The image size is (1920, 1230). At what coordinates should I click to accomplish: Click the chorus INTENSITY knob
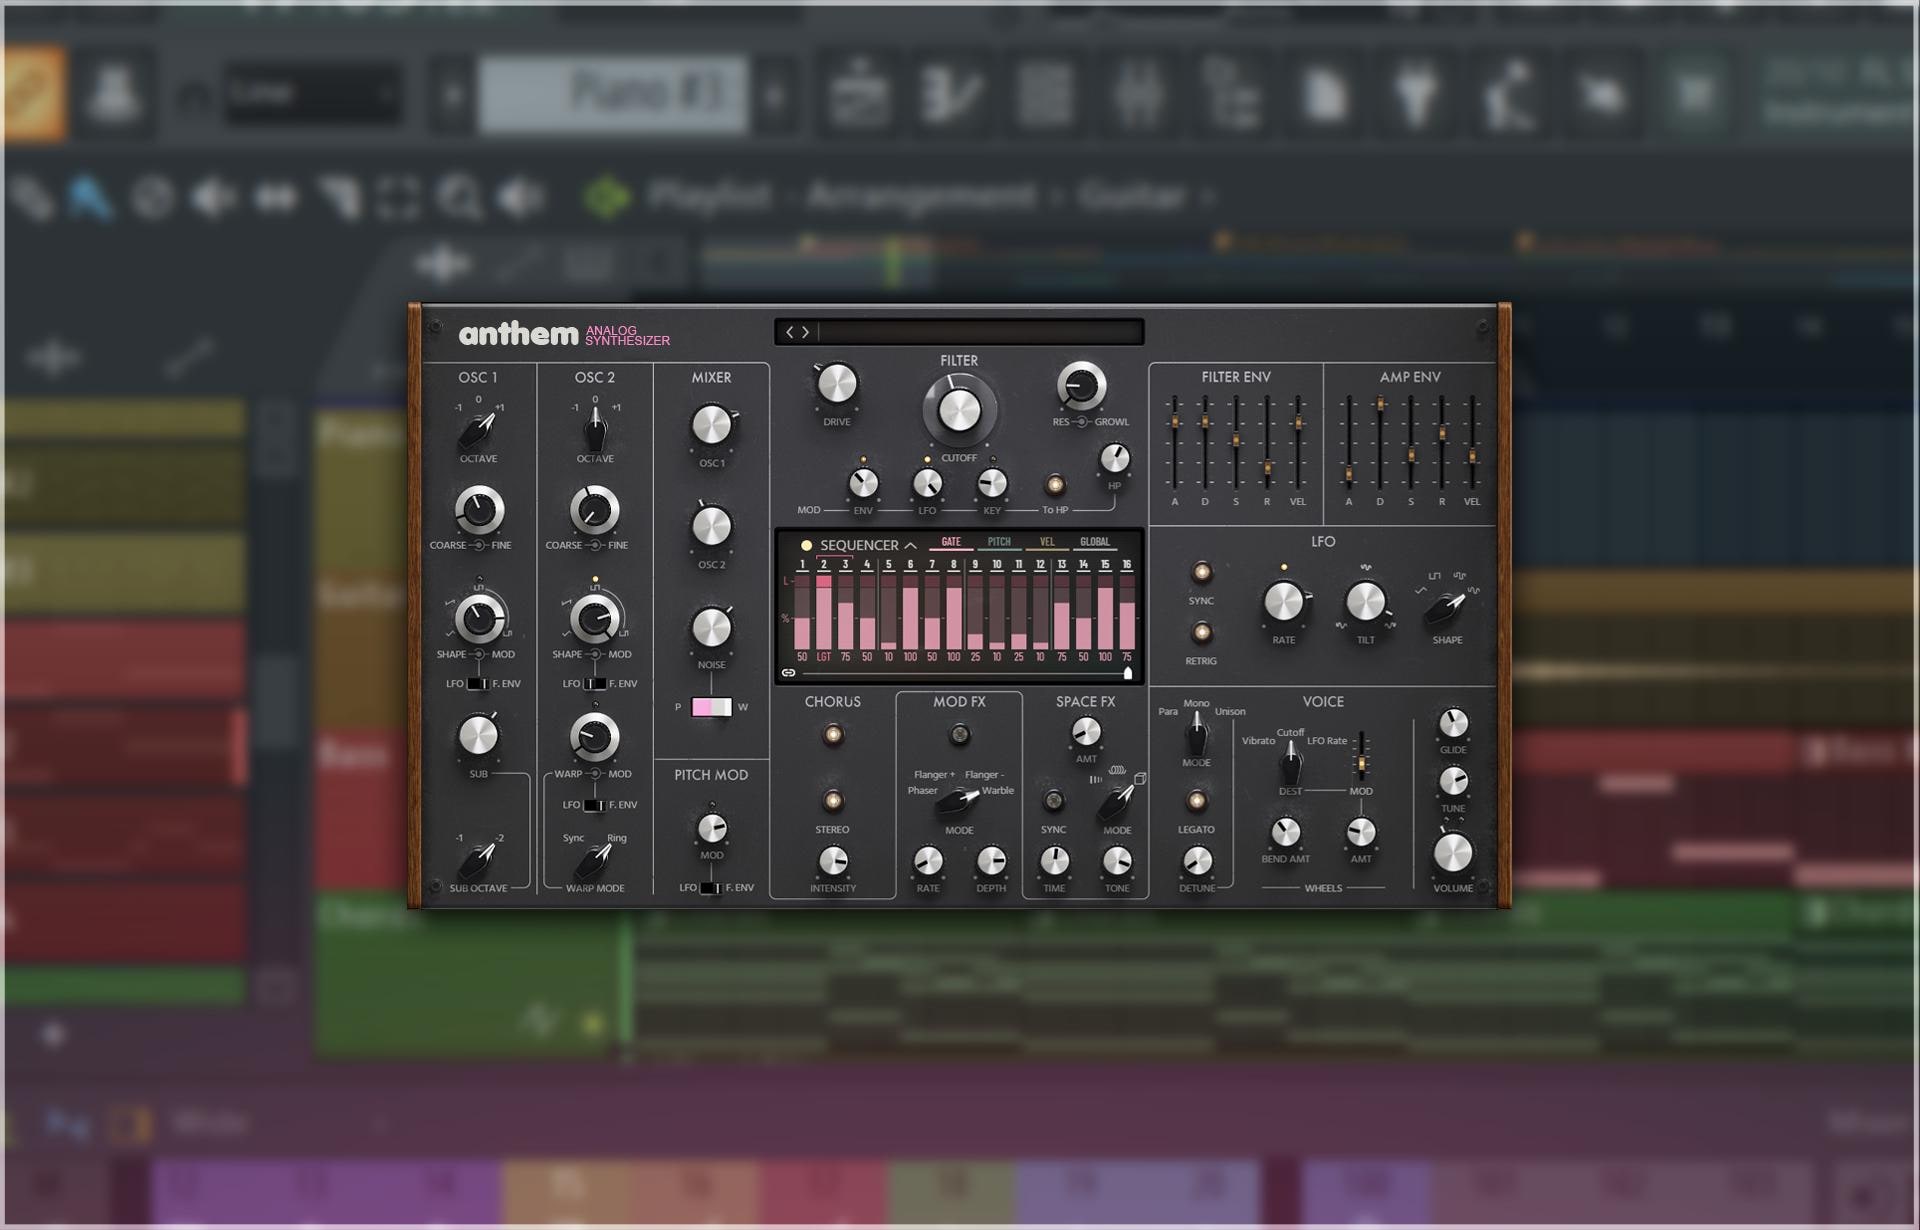[833, 861]
